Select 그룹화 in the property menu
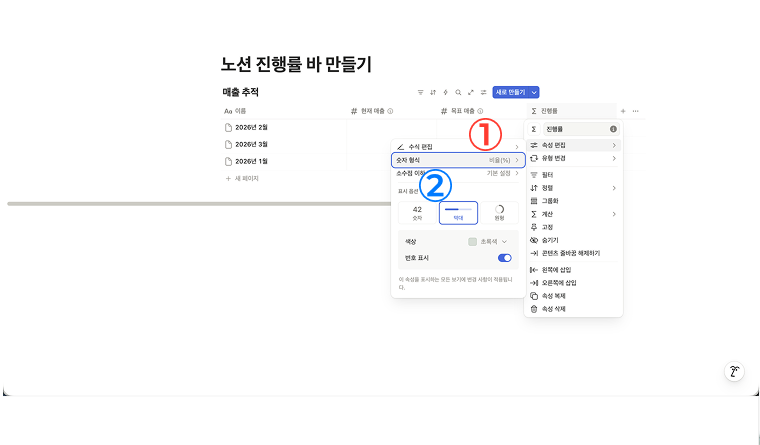The width and height of the screenshot is (760, 445). coord(573,201)
